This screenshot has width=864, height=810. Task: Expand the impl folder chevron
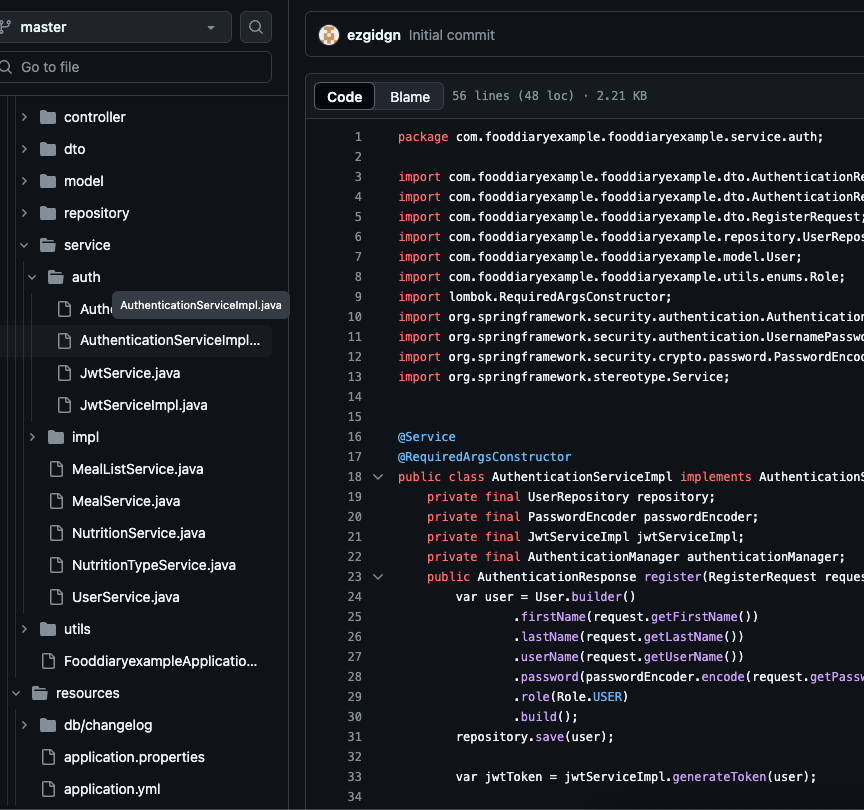tap(32, 437)
